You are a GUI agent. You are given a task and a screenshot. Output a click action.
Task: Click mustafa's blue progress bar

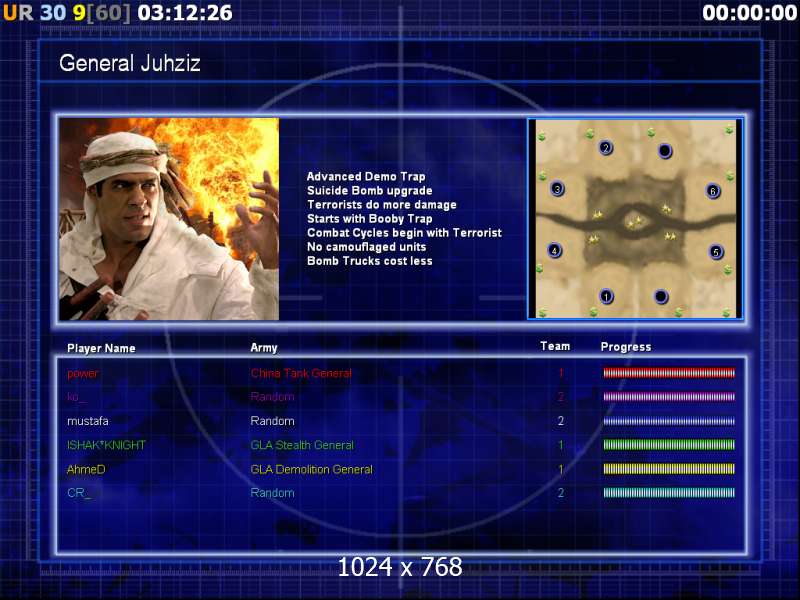click(x=669, y=421)
